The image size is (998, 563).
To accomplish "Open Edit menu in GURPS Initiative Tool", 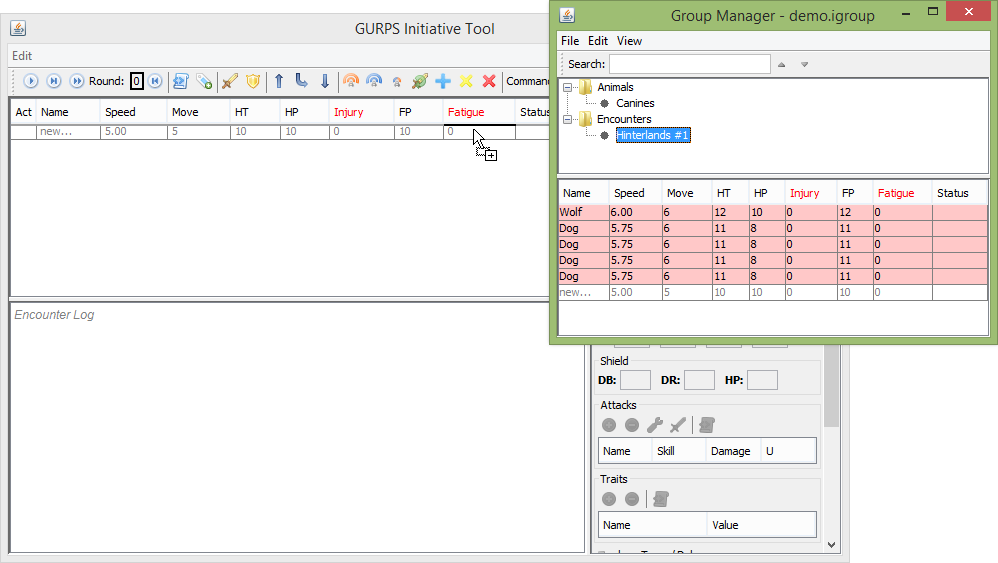I will pyautogui.click(x=22, y=56).
